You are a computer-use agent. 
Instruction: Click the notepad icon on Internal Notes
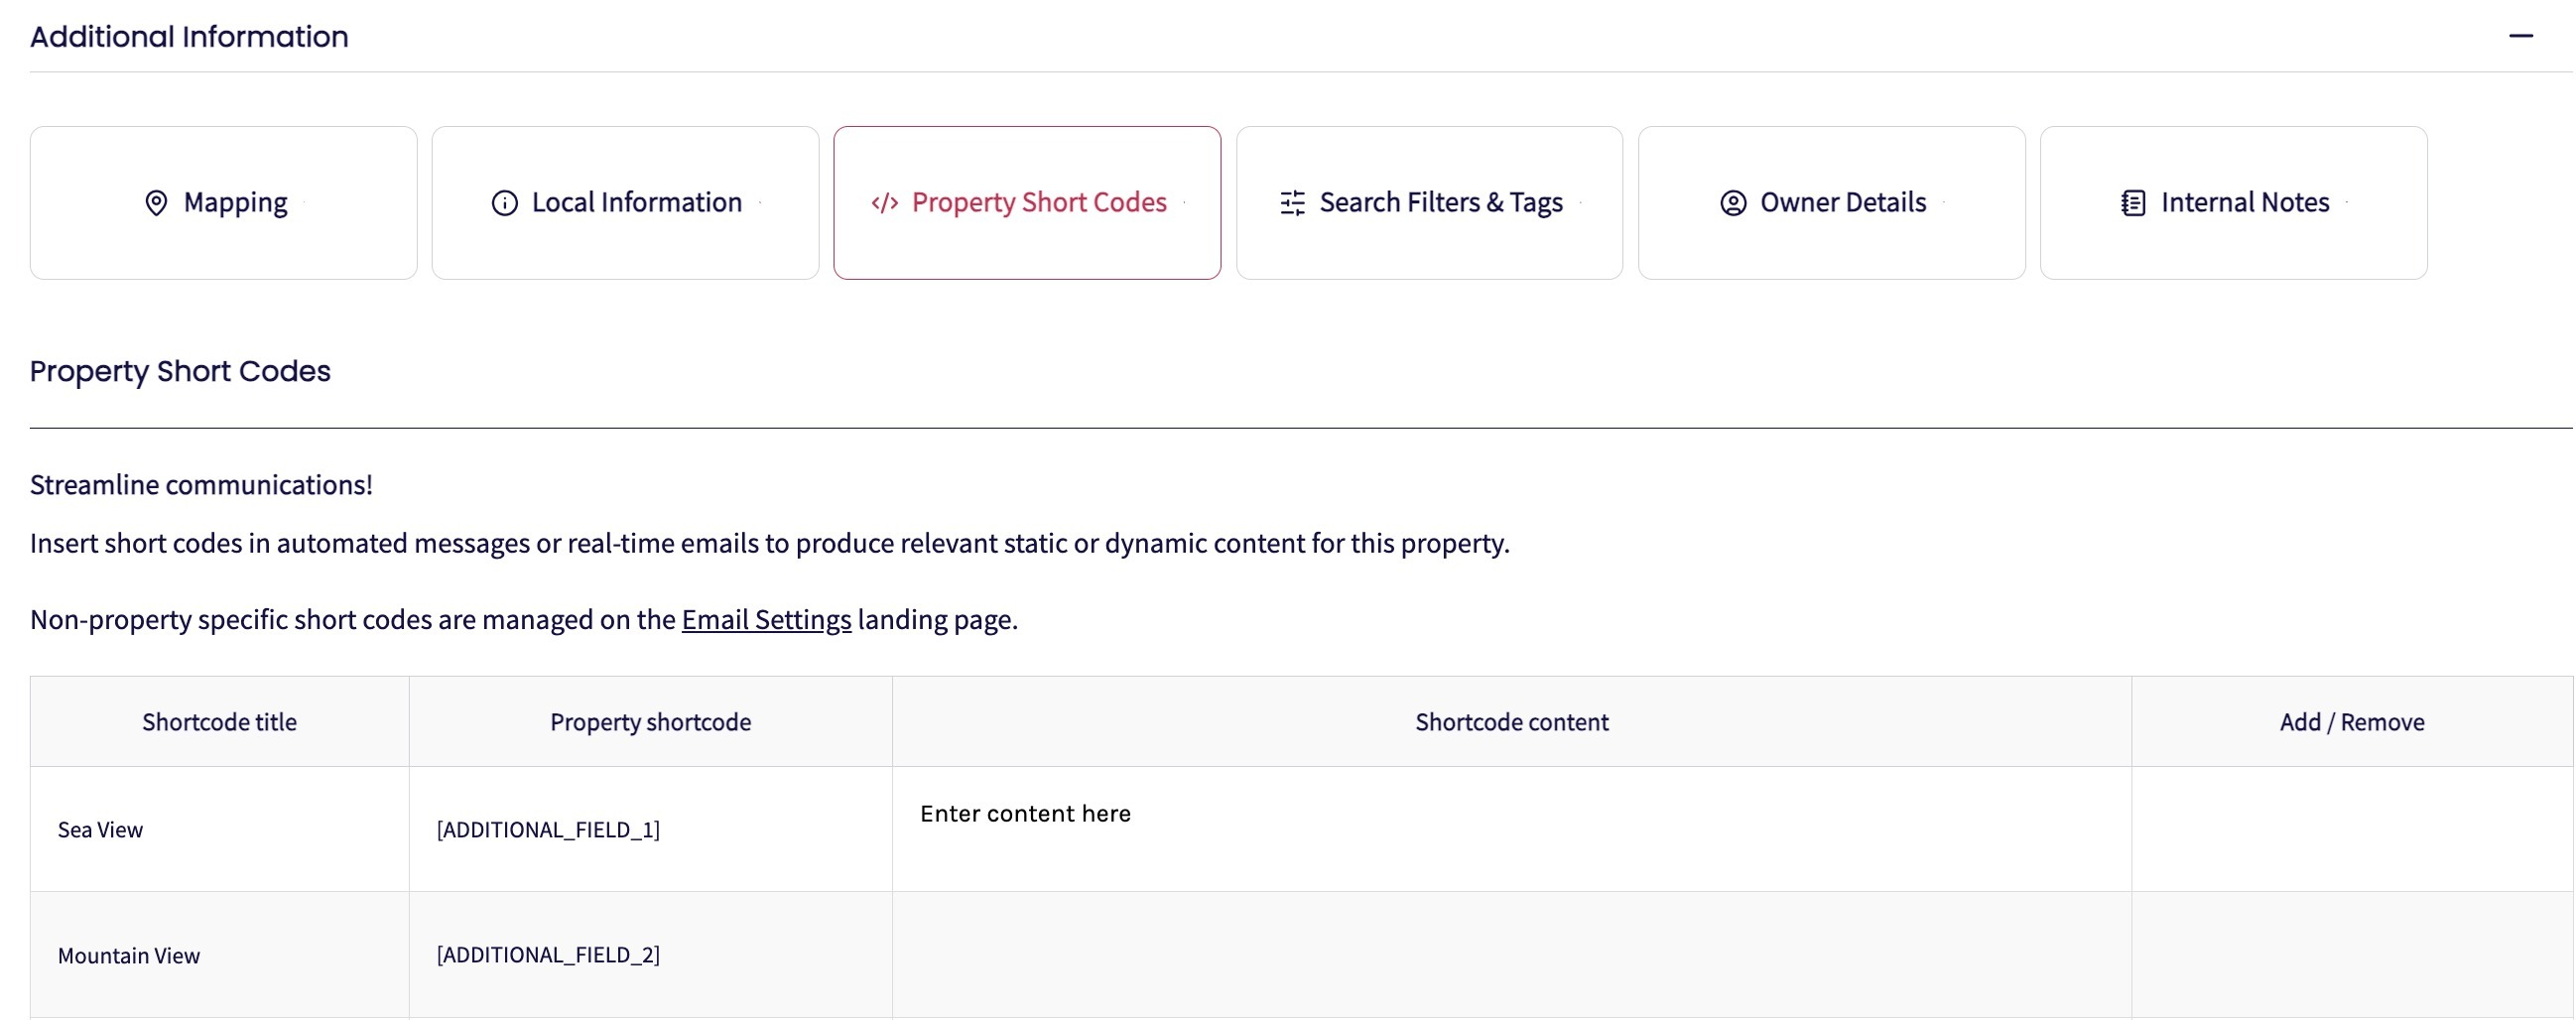click(2133, 203)
